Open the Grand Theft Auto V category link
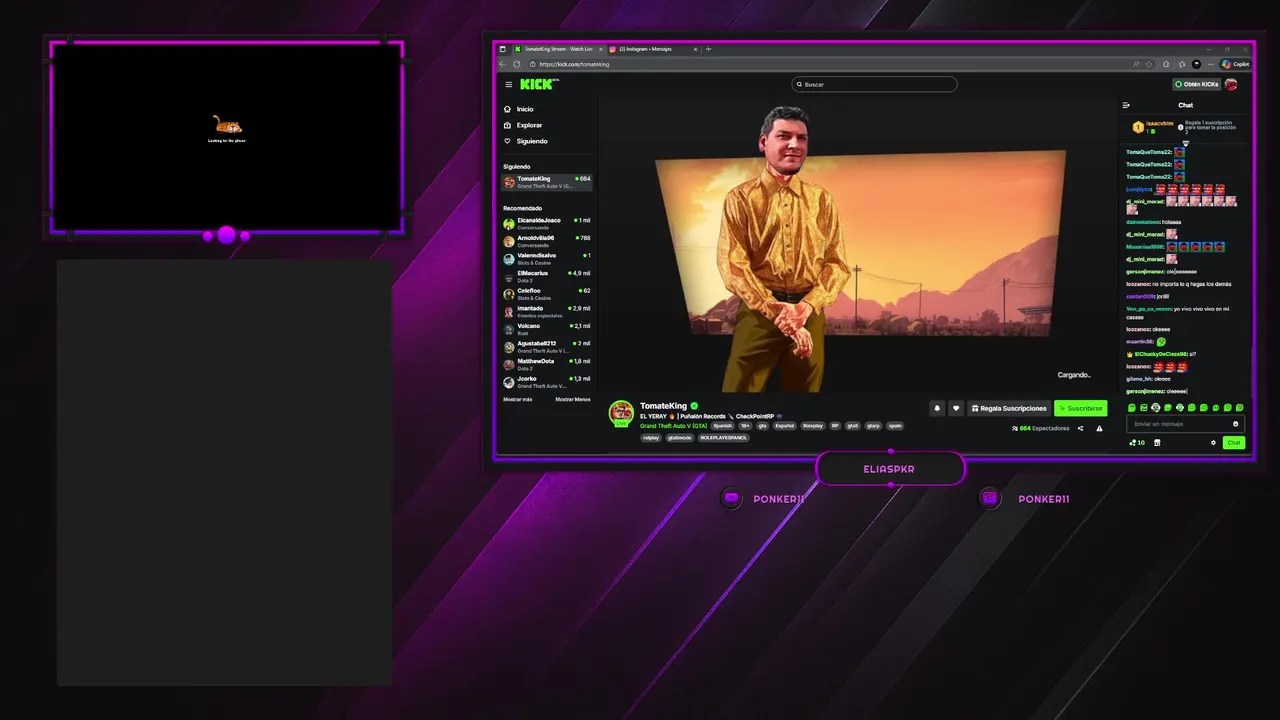Viewport: 1280px width, 720px height. 673,426
